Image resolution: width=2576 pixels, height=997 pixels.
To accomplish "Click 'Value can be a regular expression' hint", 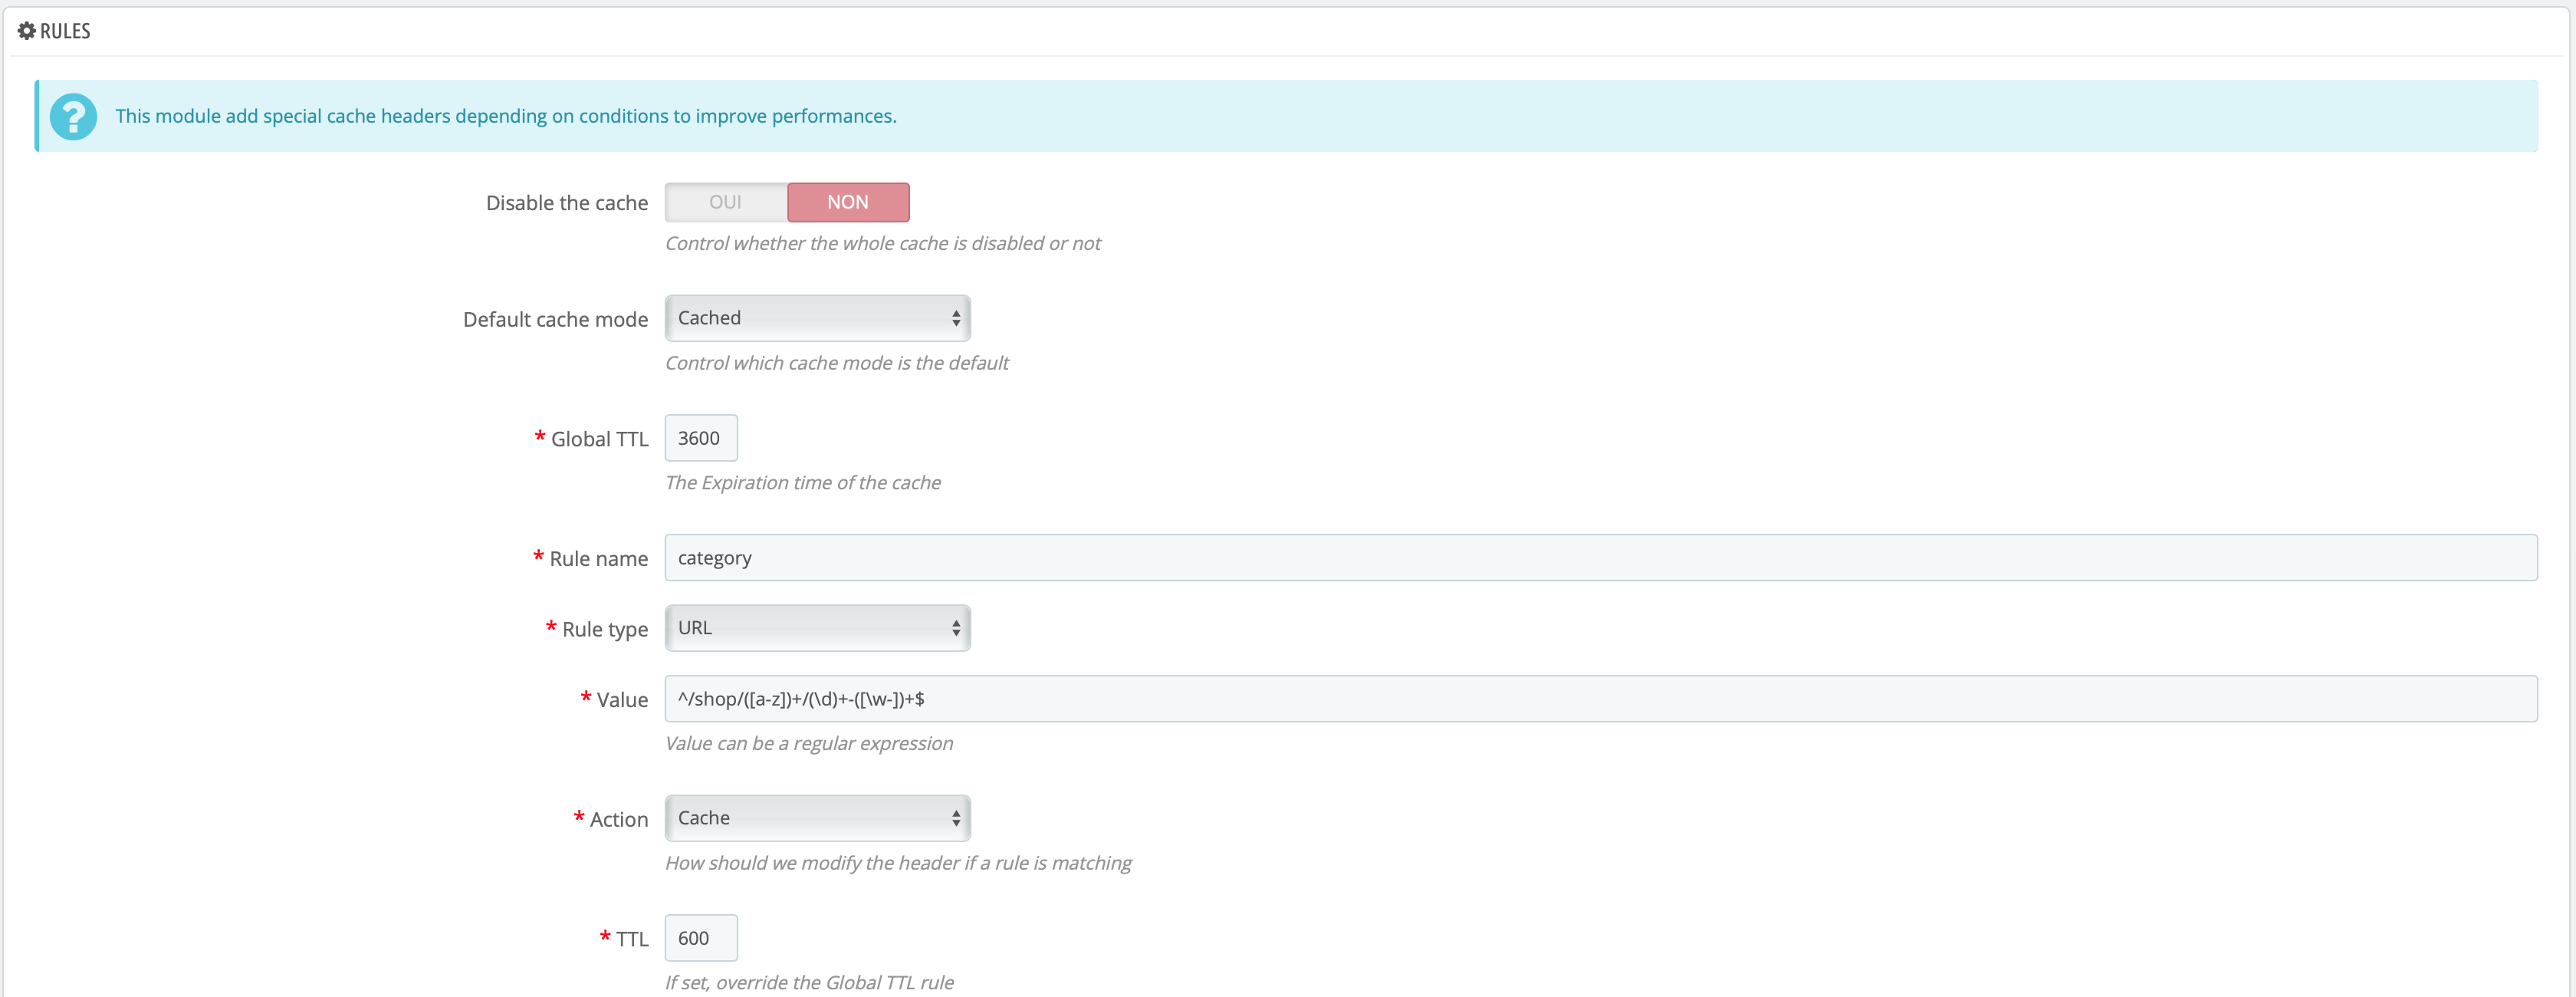I will [809, 743].
